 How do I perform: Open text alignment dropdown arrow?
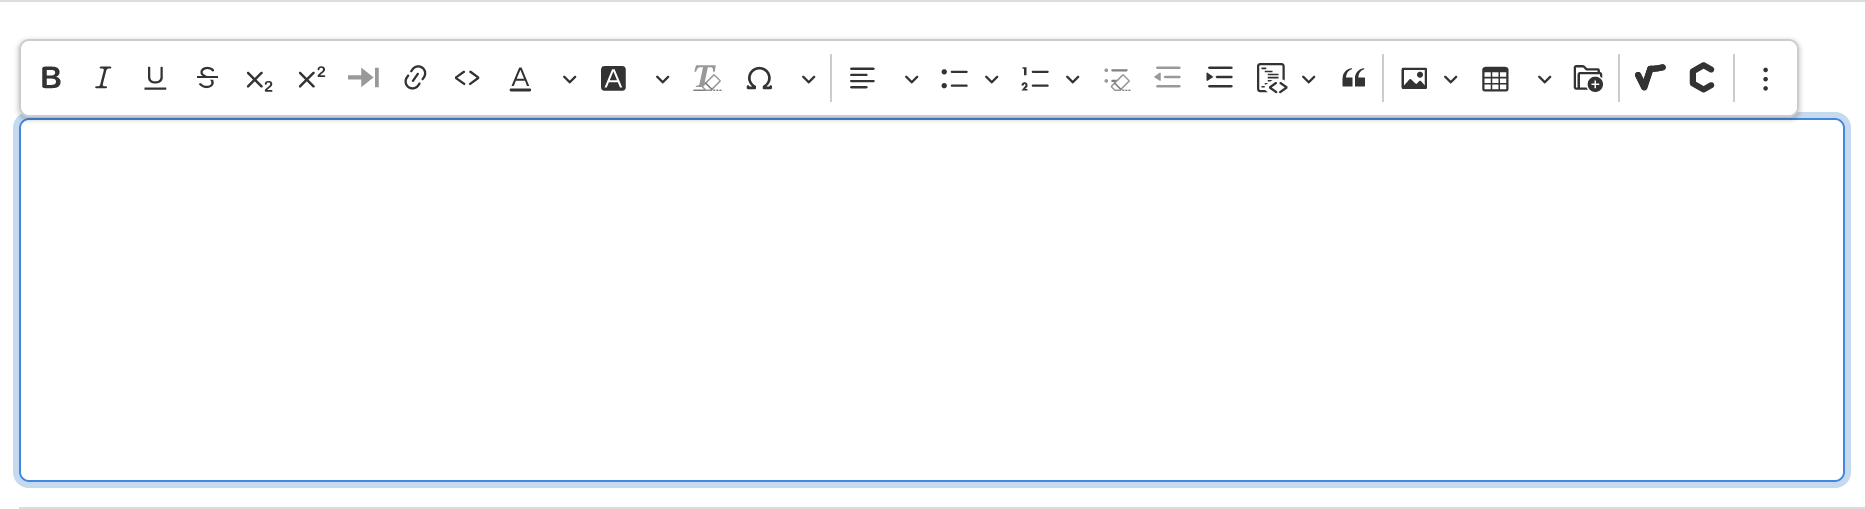coord(911,79)
